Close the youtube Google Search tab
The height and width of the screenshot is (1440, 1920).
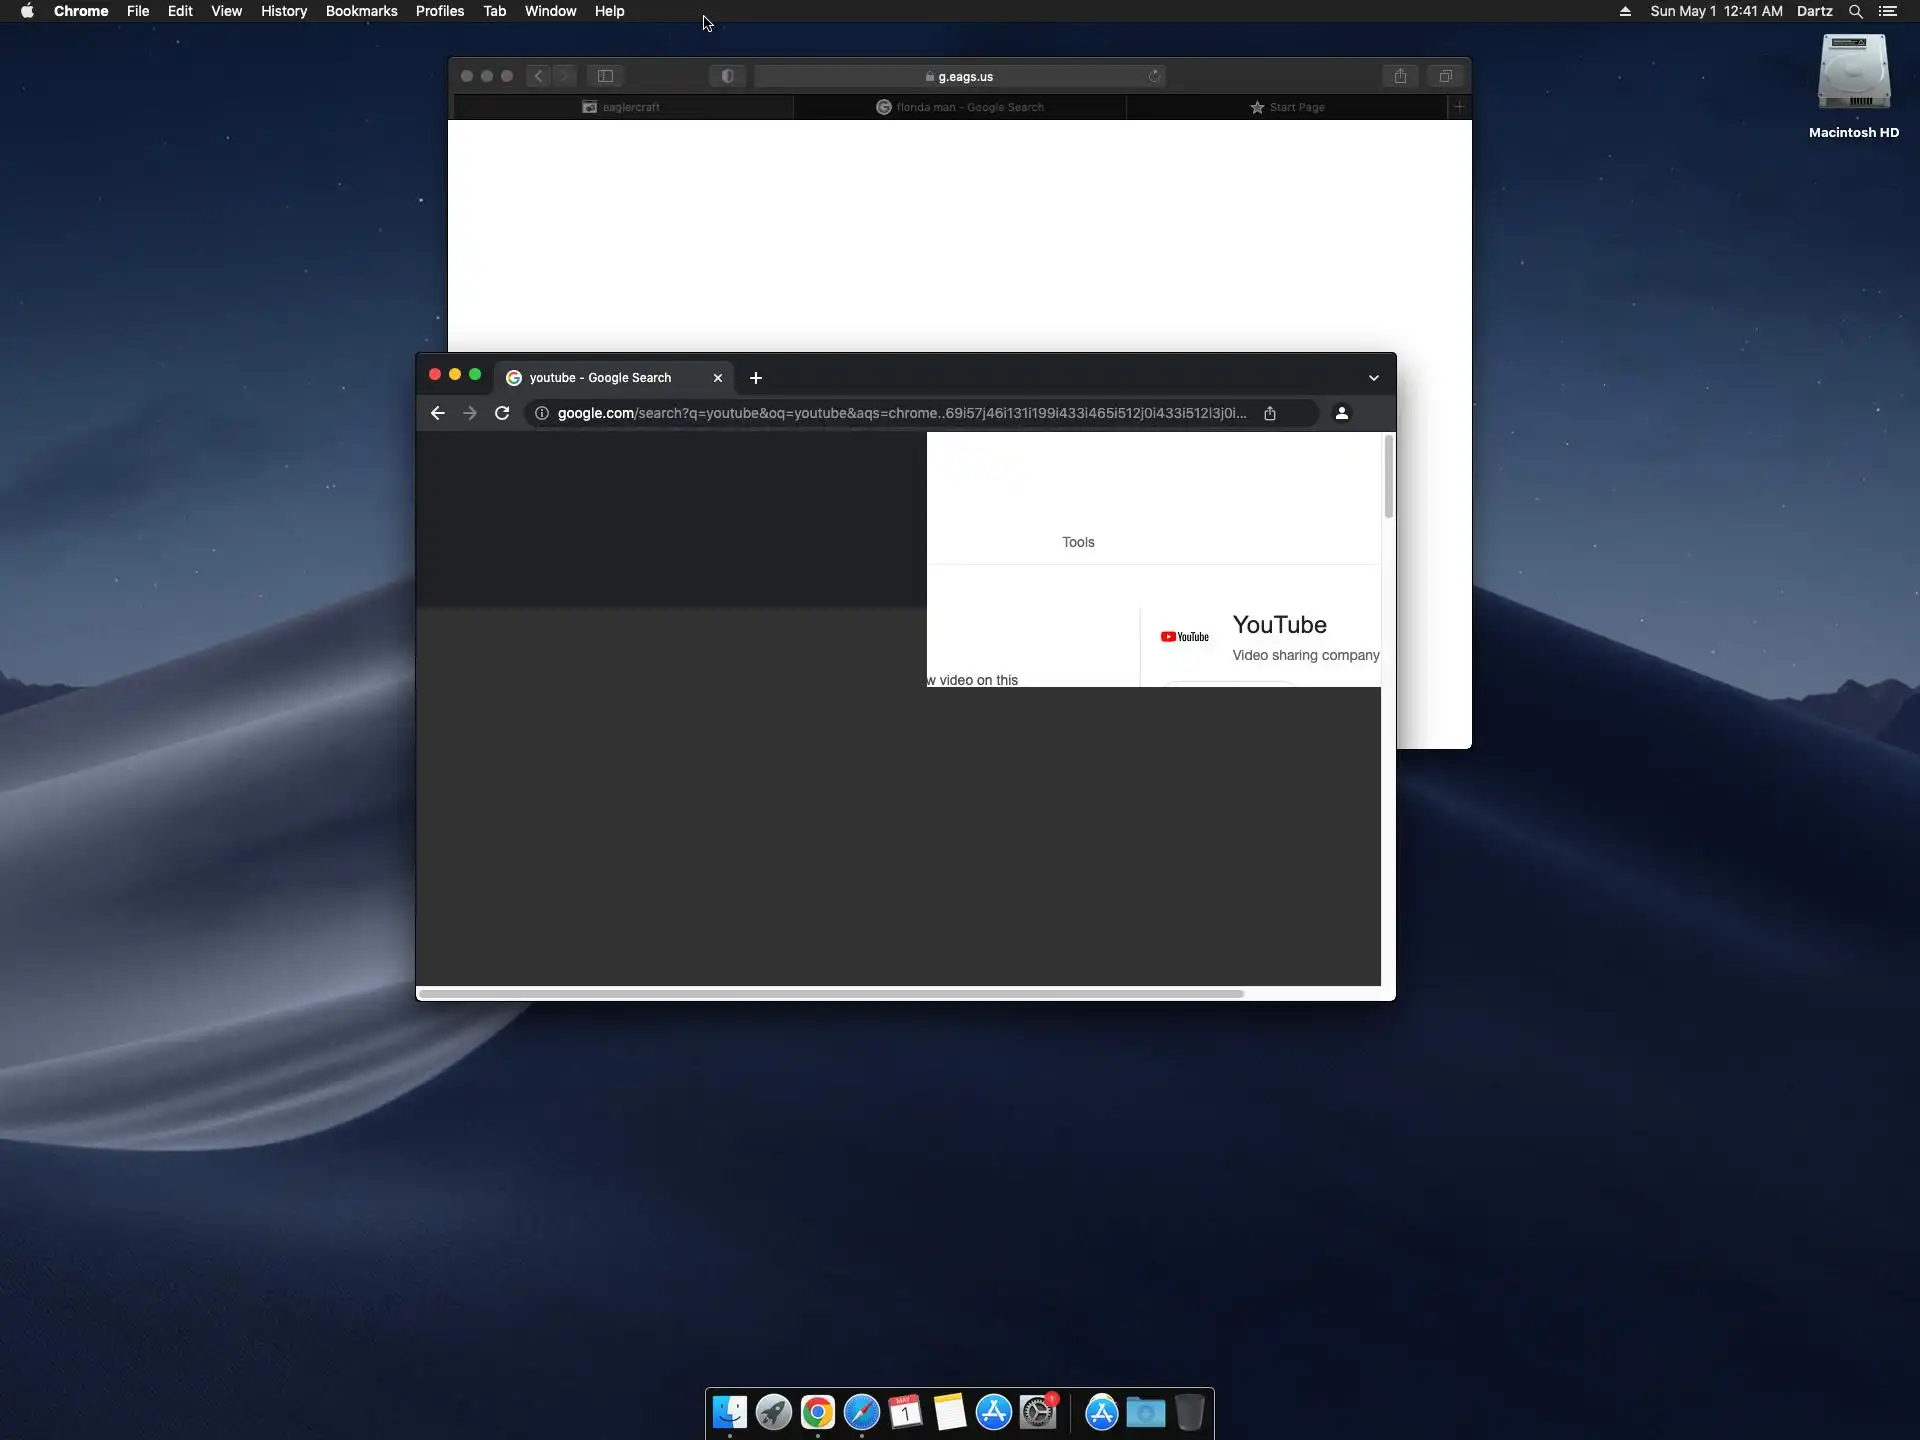[717, 378]
